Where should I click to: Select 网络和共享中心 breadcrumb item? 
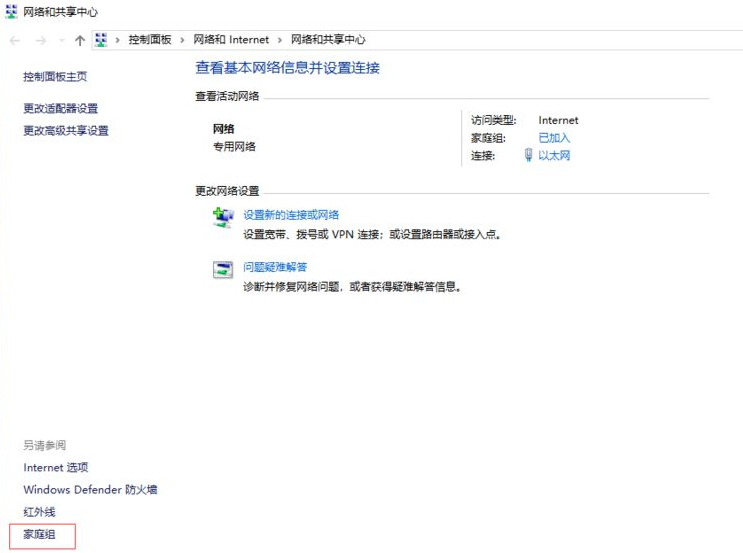point(328,40)
